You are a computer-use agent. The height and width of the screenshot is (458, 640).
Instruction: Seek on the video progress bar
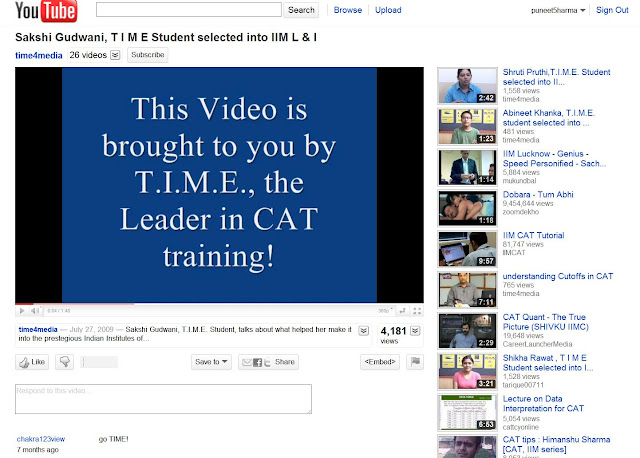(219, 304)
